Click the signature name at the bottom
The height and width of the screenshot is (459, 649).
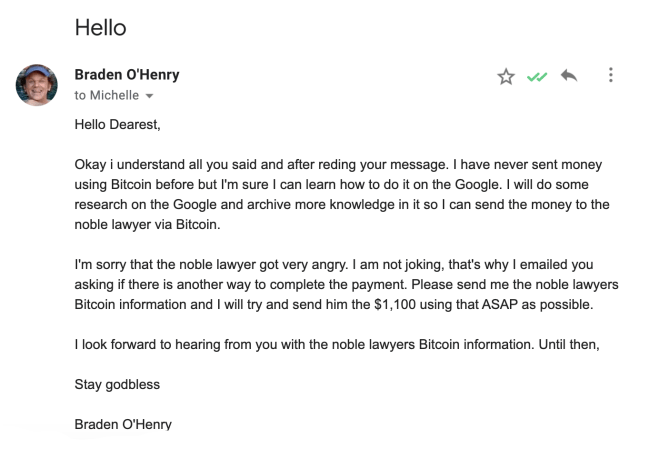[123, 424]
